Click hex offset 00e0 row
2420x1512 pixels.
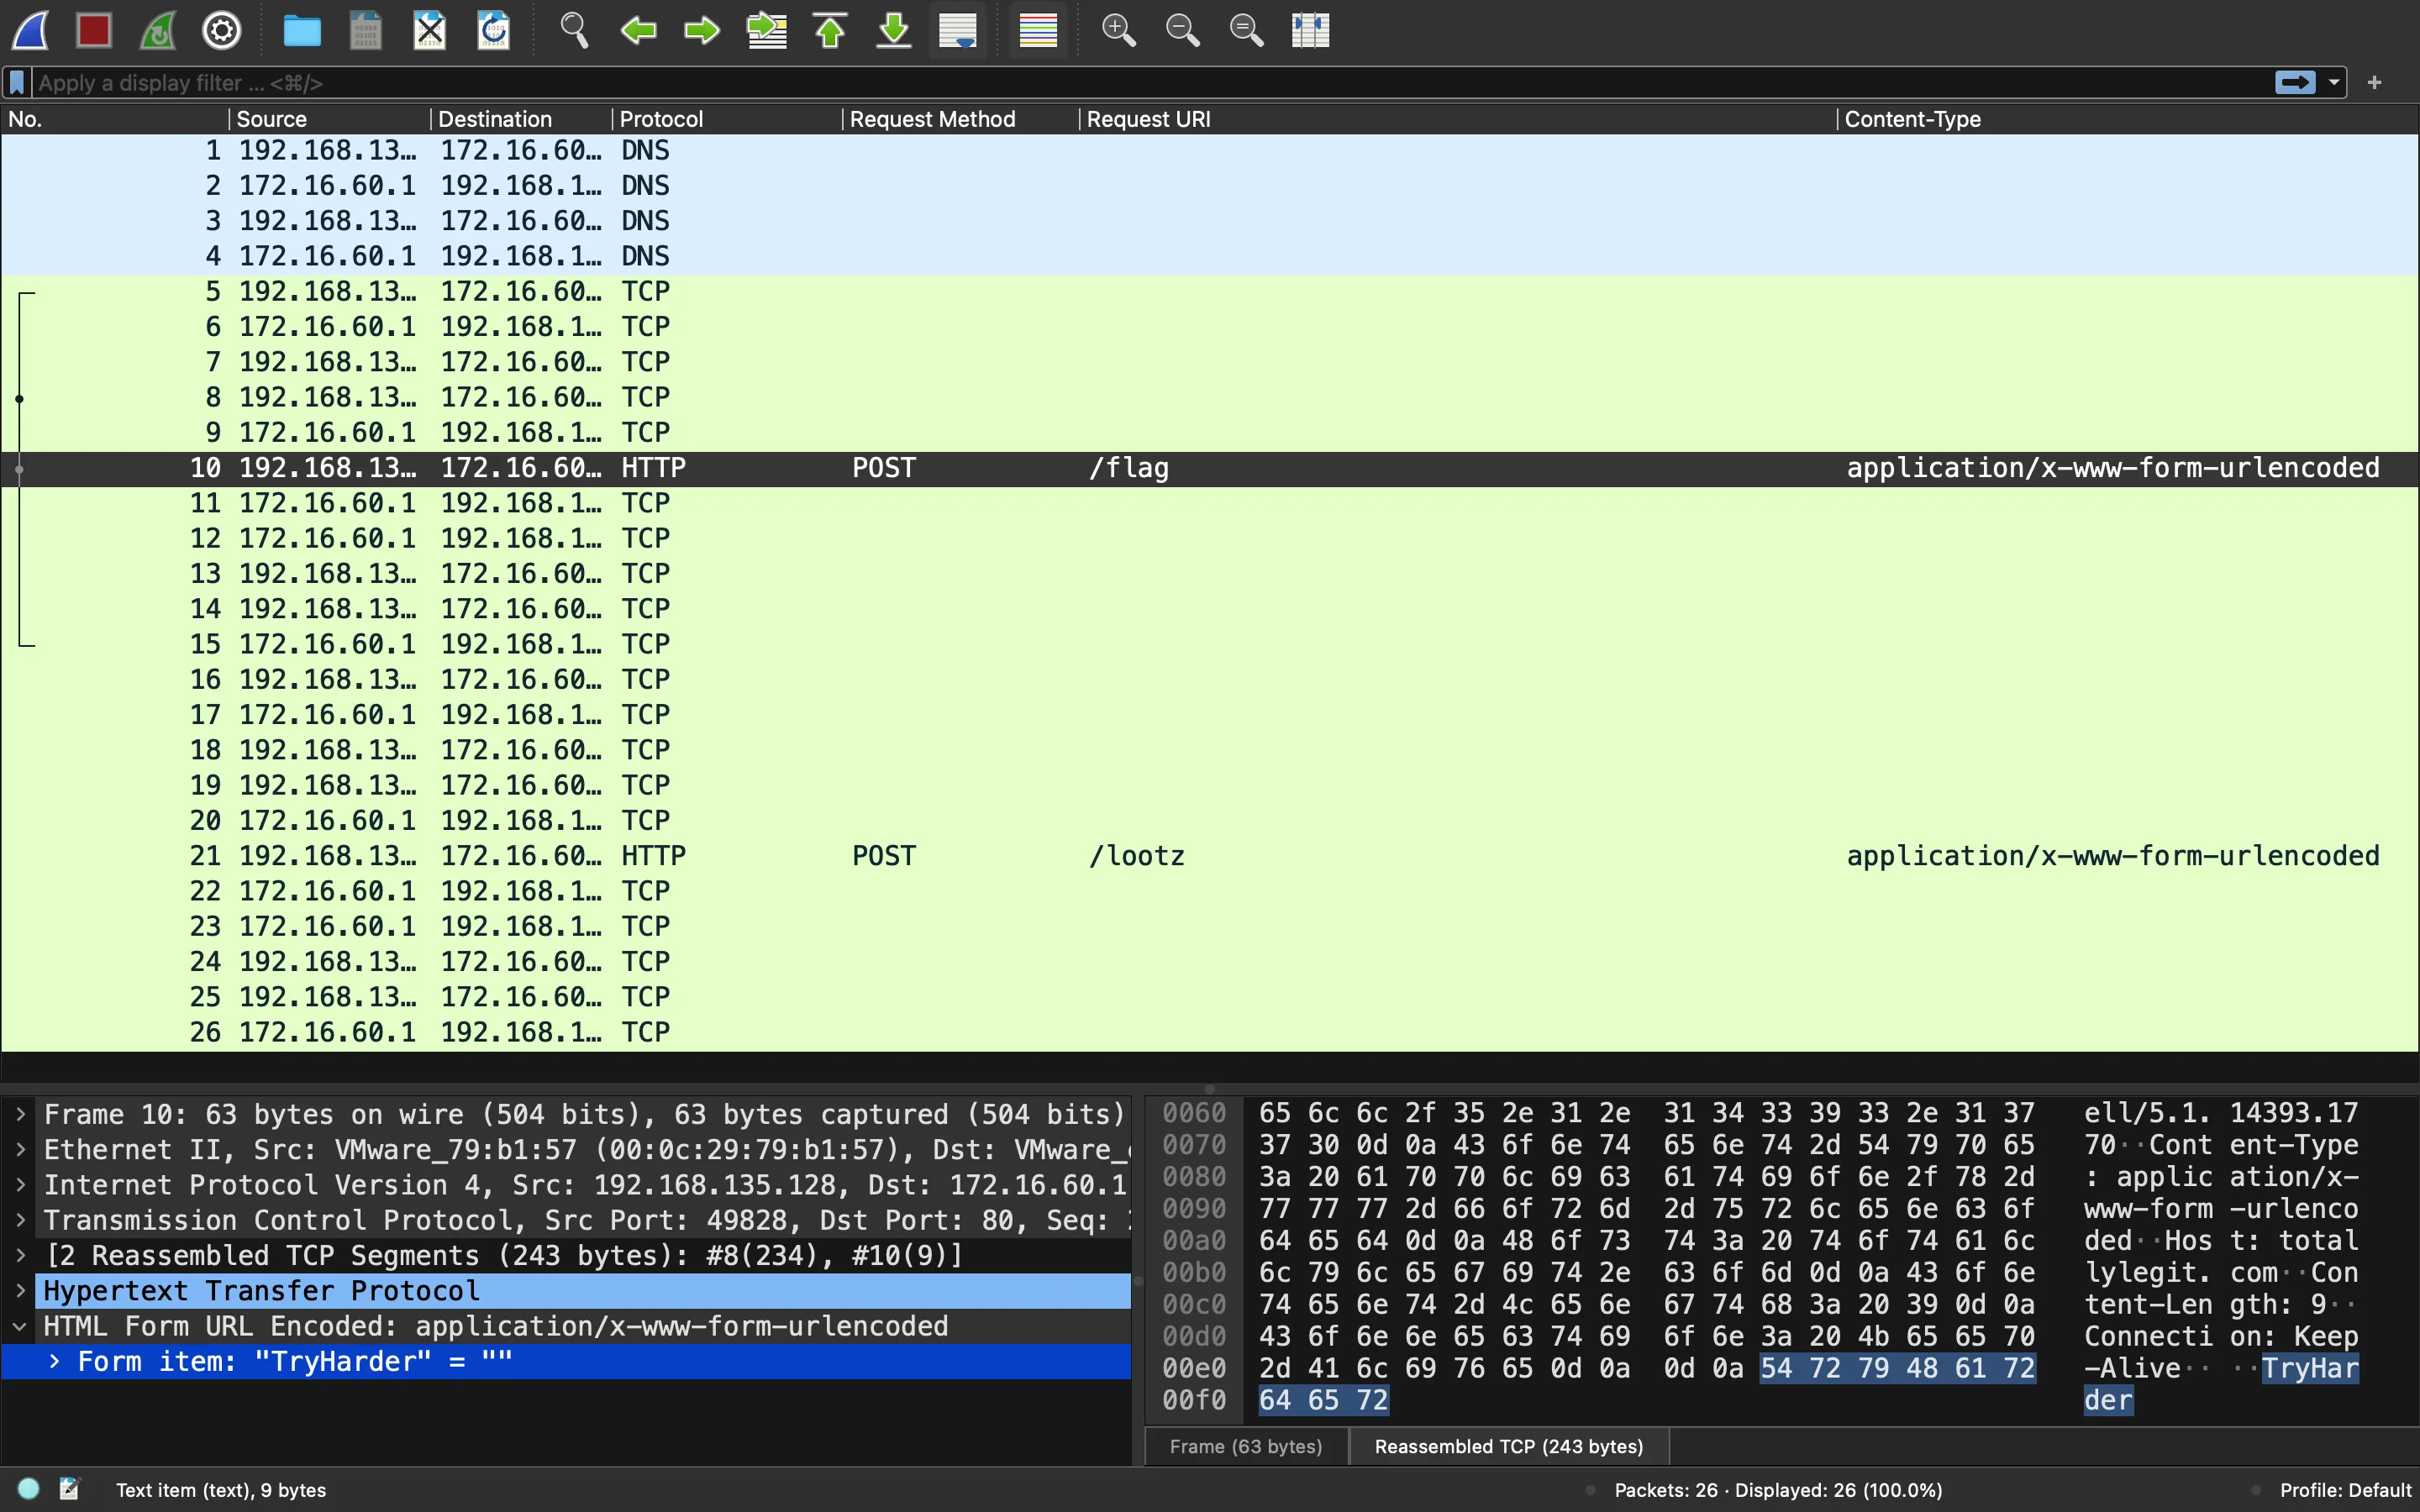(1194, 1368)
